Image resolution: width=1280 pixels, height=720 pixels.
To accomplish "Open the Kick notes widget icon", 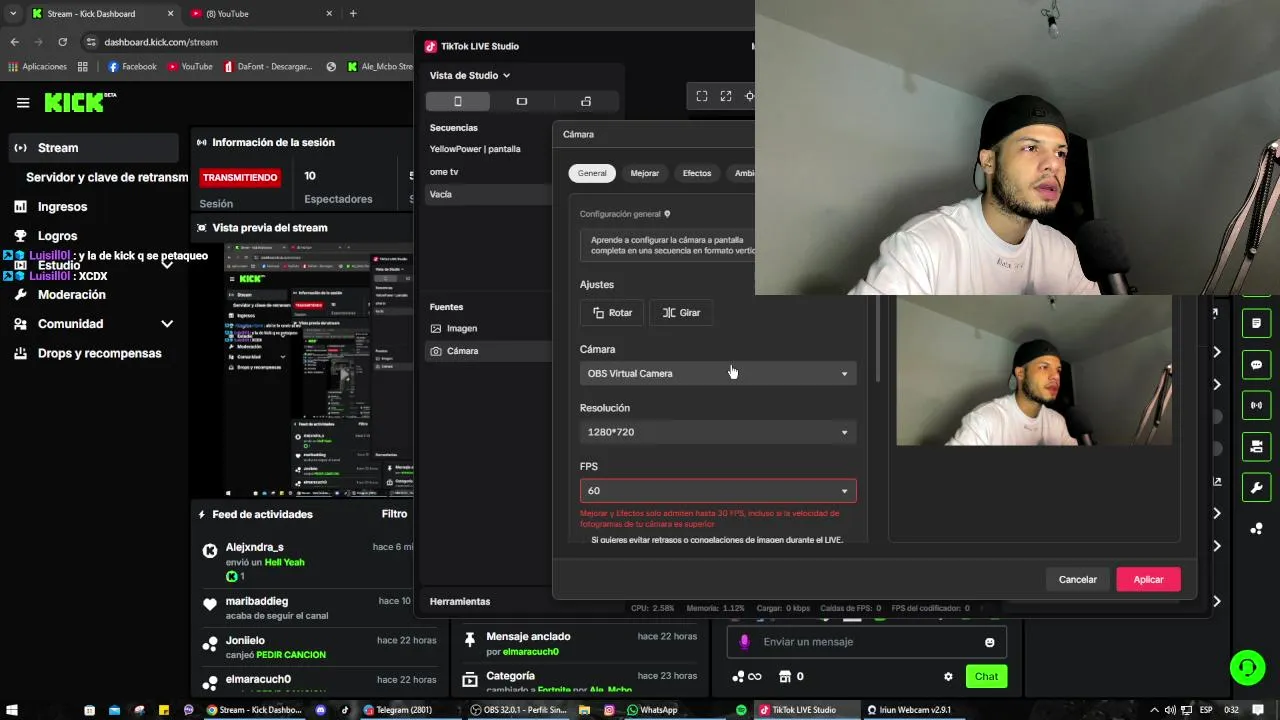I will 1257,324.
